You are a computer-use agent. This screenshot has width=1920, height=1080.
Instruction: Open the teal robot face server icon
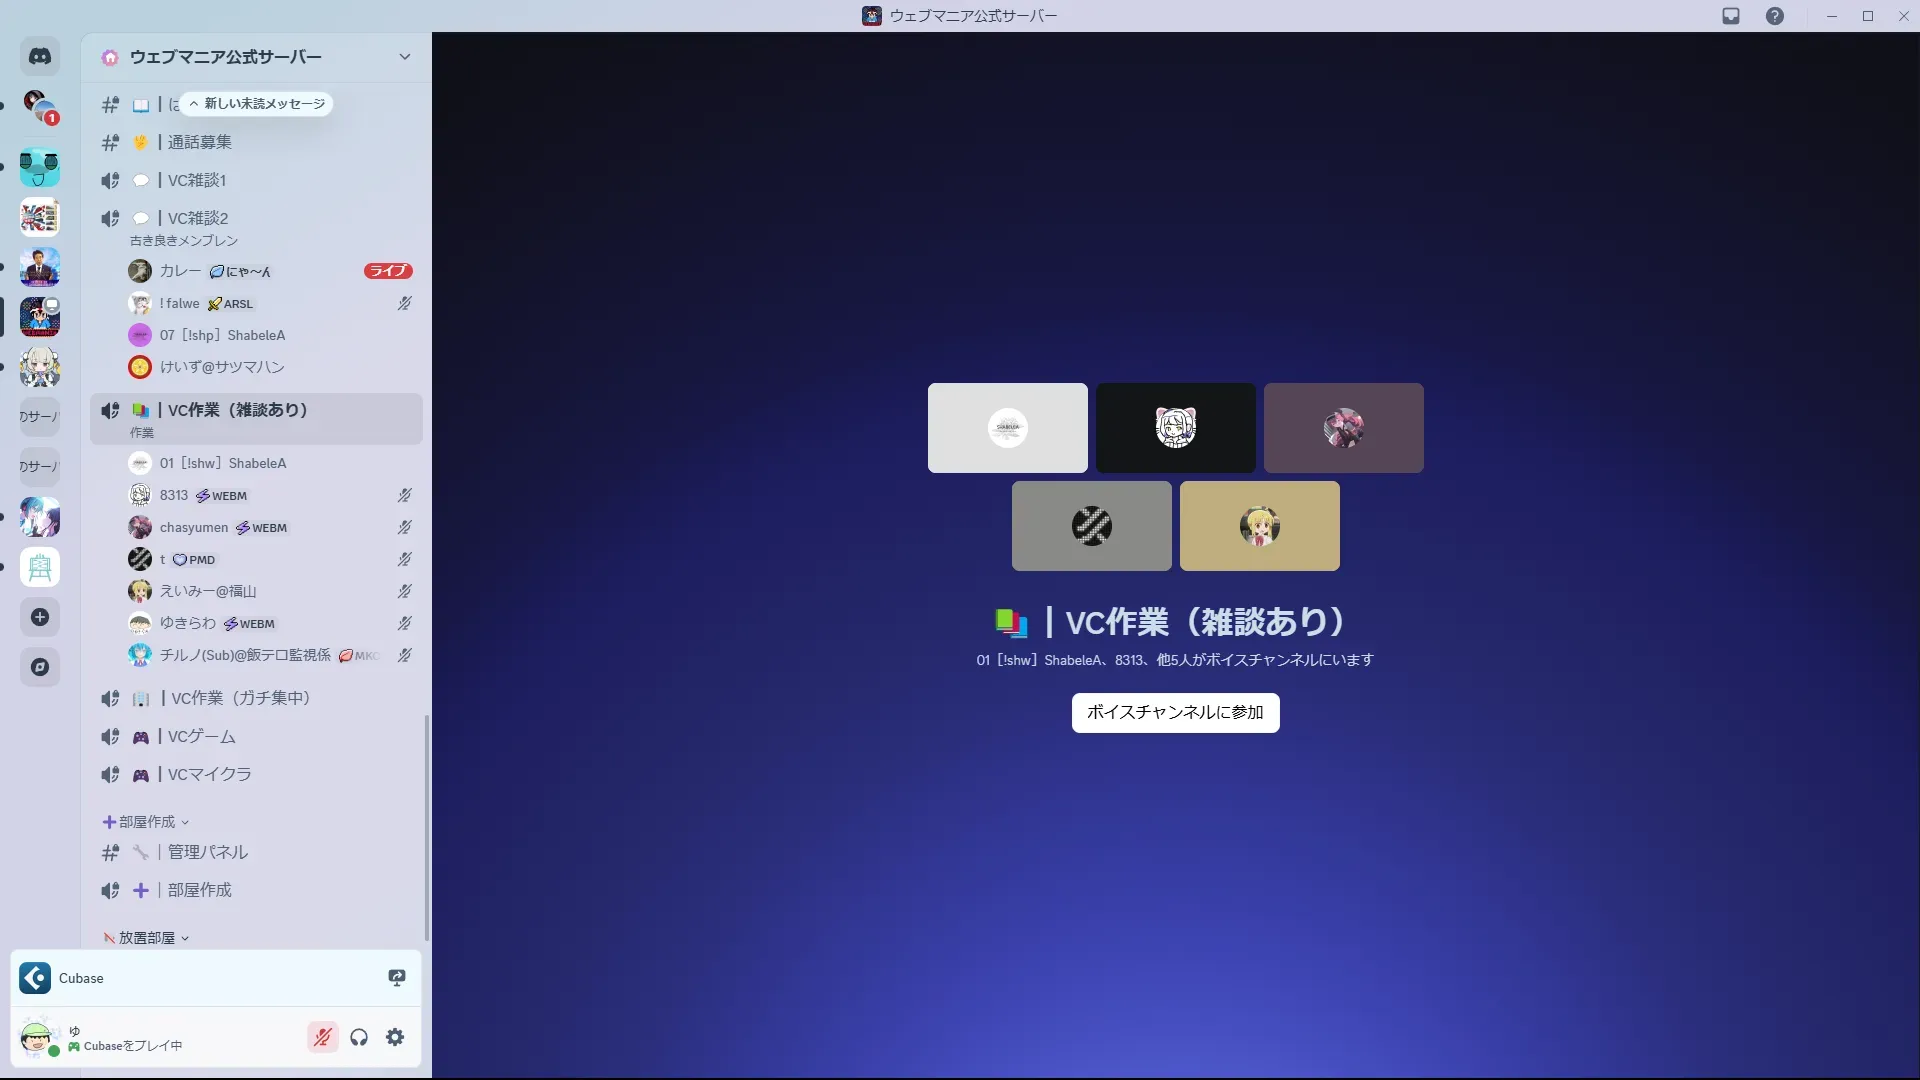(x=40, y=167)
